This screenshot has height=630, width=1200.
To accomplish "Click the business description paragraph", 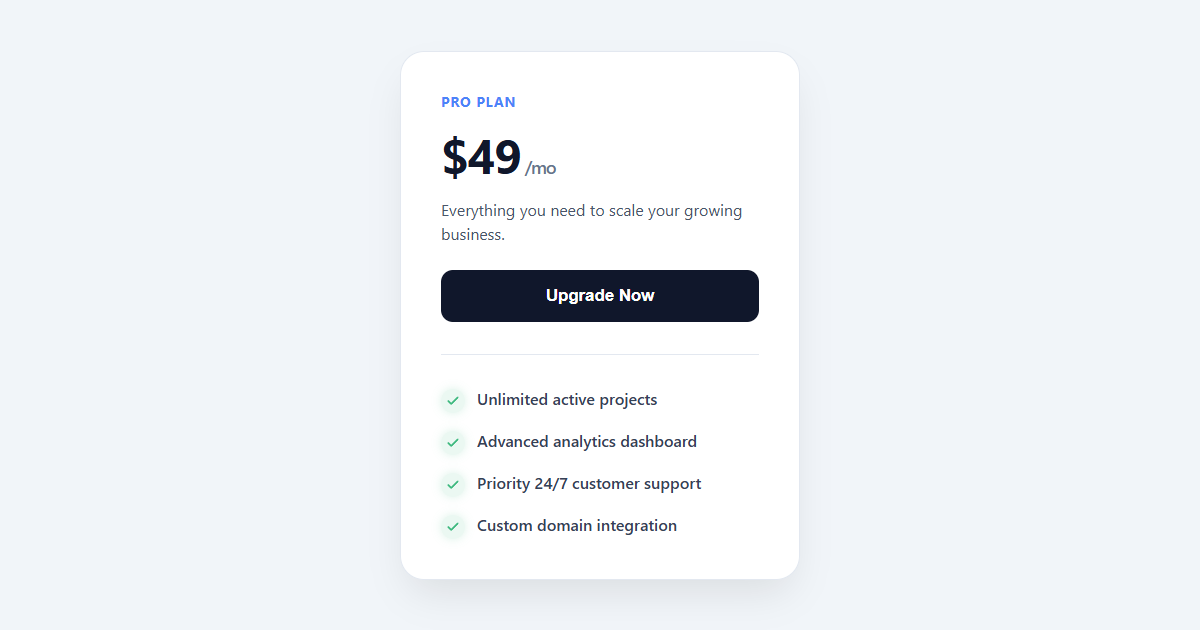I will pos(591,222).
